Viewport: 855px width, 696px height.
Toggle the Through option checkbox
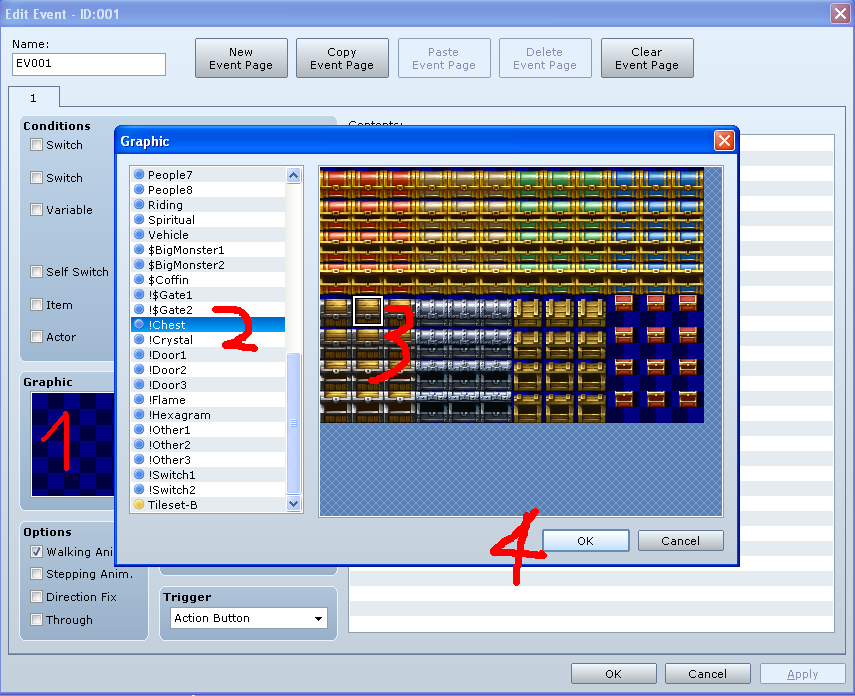pyautogui.click(x=37, y=619)
